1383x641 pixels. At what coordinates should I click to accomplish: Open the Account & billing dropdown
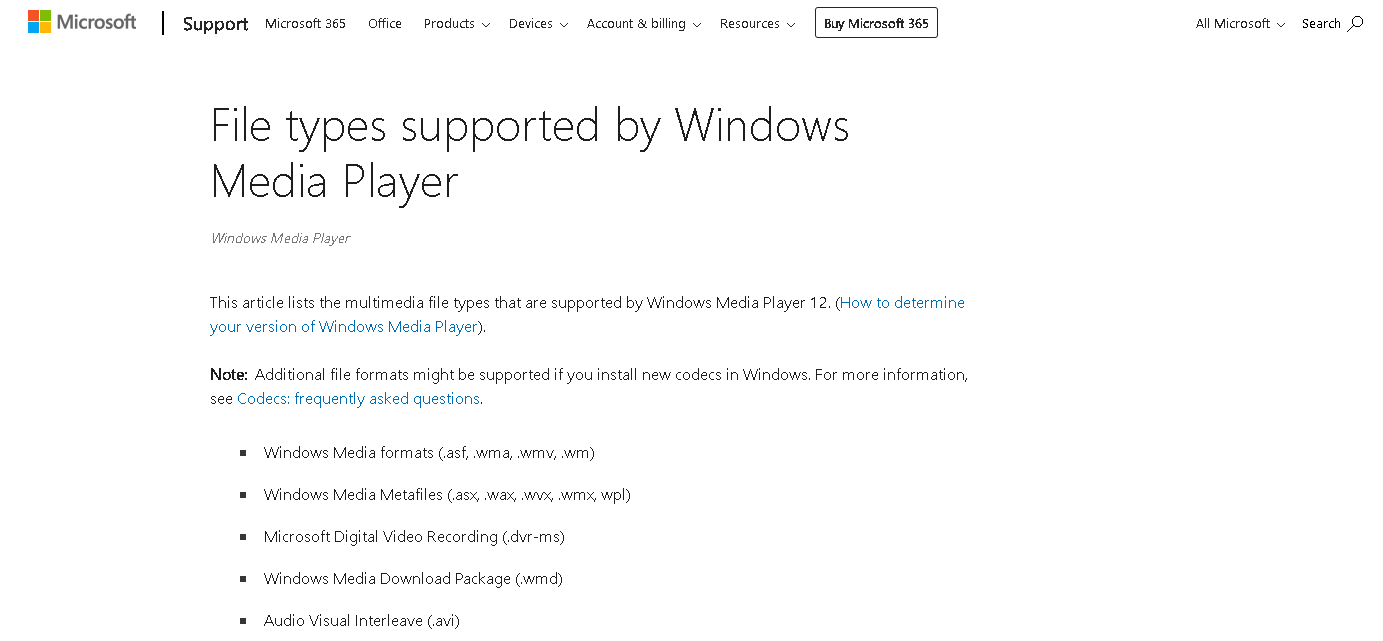click(x=643, y=23)
